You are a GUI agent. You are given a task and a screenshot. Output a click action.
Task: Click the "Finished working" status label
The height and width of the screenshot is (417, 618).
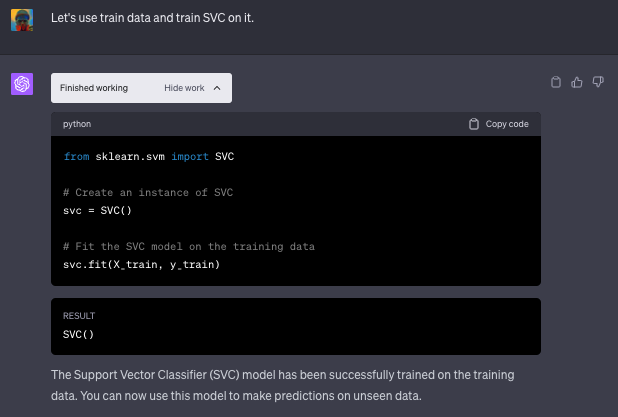coord(94,88)
